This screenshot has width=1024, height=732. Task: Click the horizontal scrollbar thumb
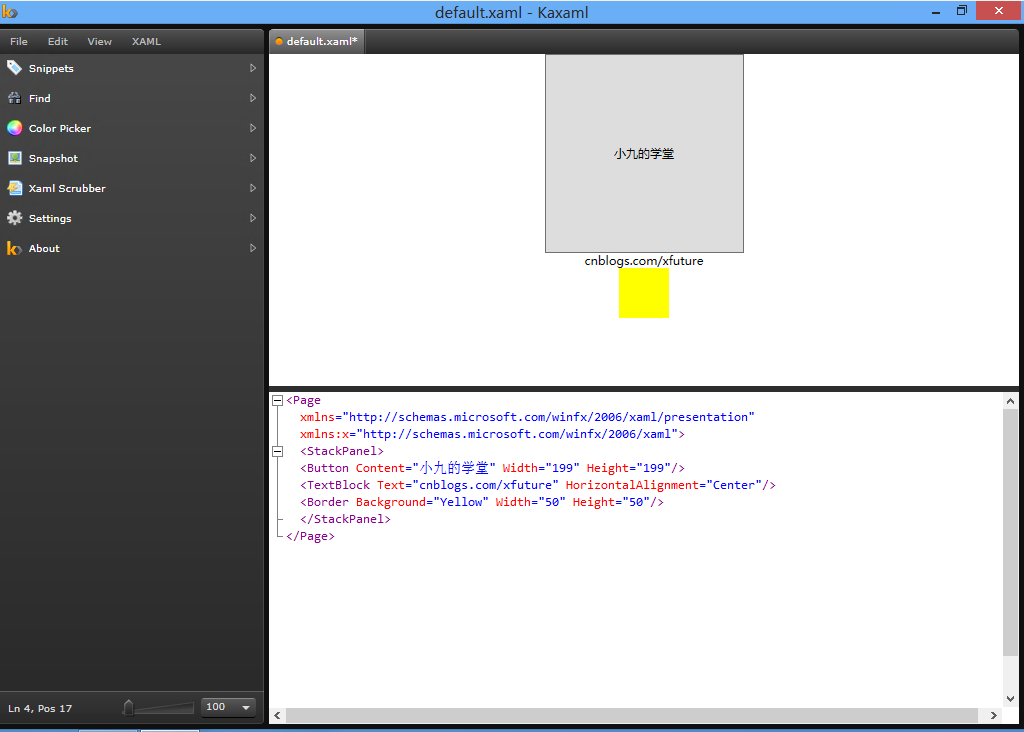pyautogui.click(x=632, y=716)
